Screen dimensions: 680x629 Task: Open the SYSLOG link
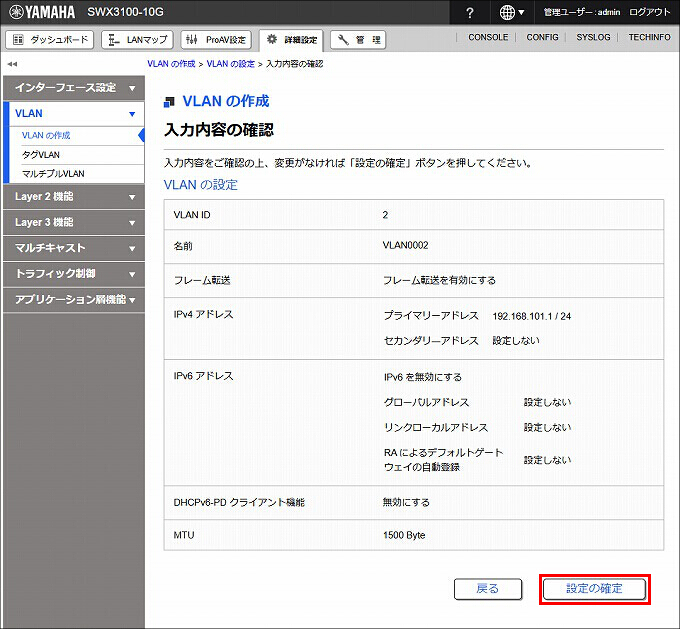(x=593, y=37)
